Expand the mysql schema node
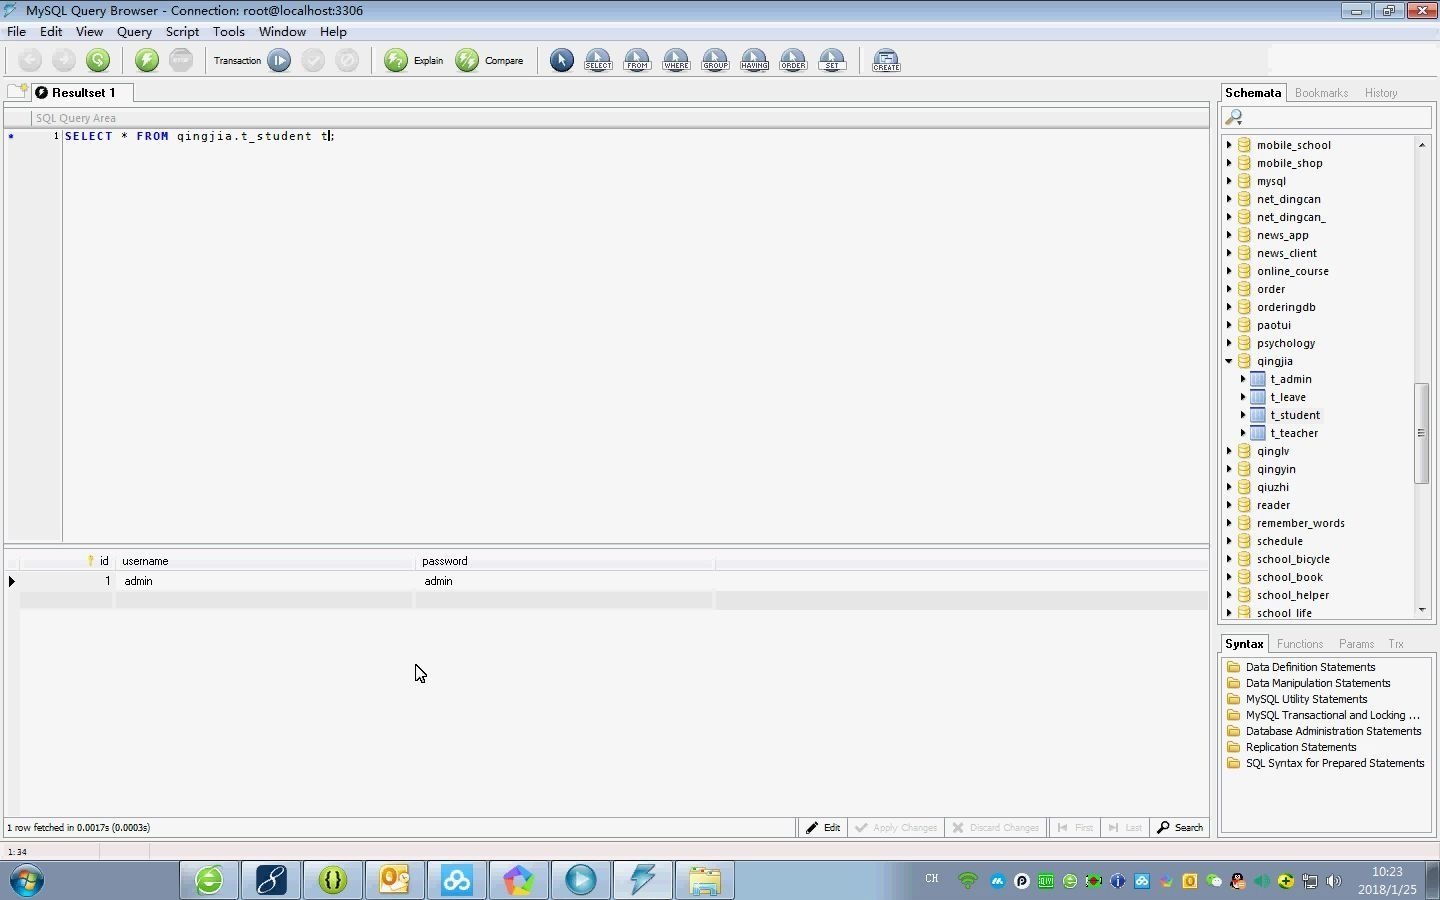Image resolution: width=1440 pixels, height=900 pixels. pos(1229,181)
